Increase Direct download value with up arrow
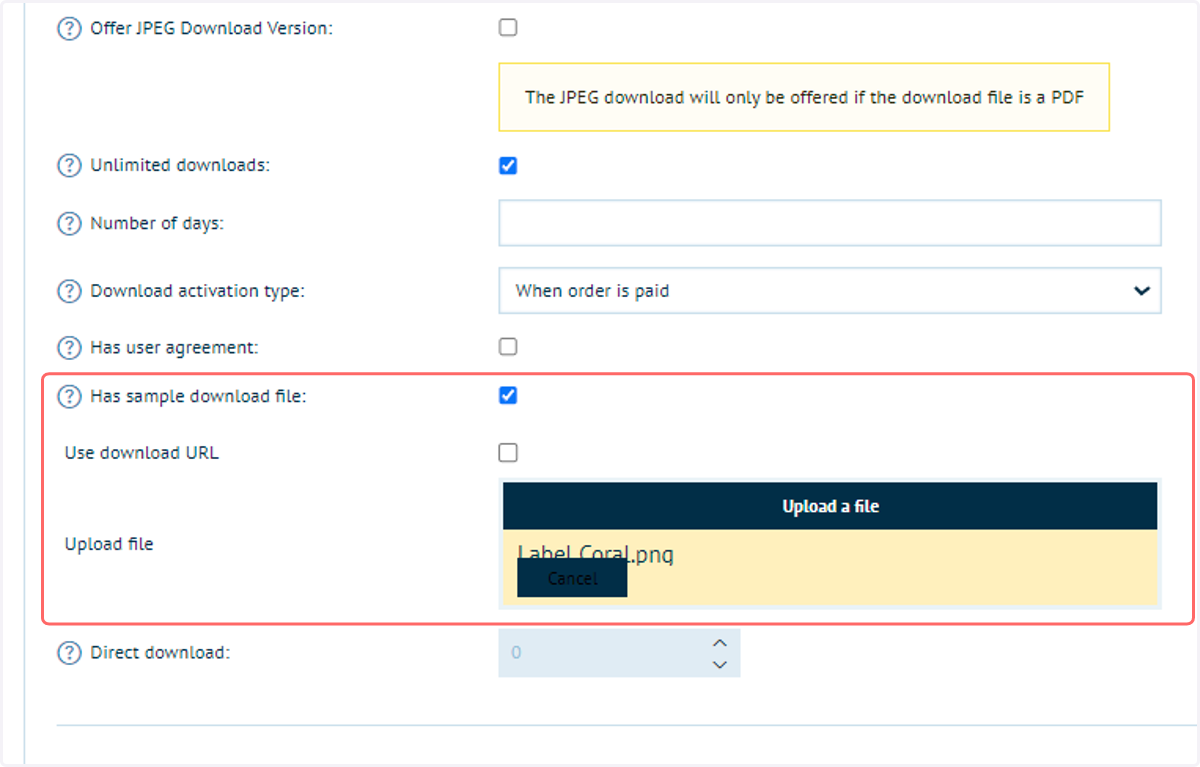 pyautogui.click(x=719, y=643)
